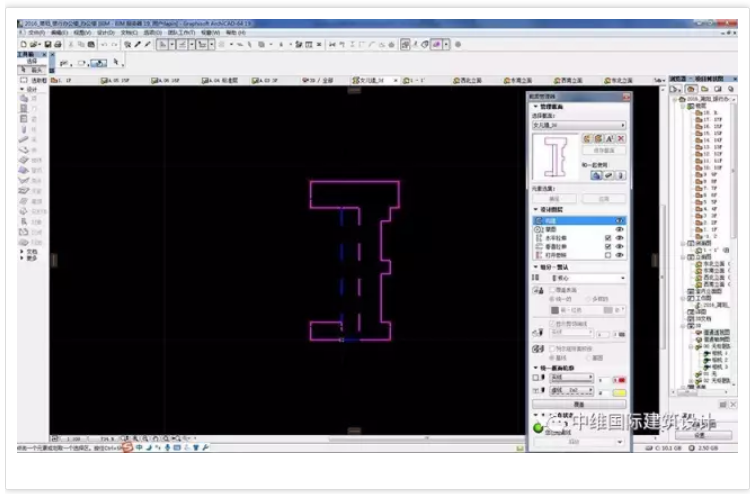Select the beam use-with icon in profile manager
Image resolution: width=756 pixels, height=494 pixels.
point(608,175)
